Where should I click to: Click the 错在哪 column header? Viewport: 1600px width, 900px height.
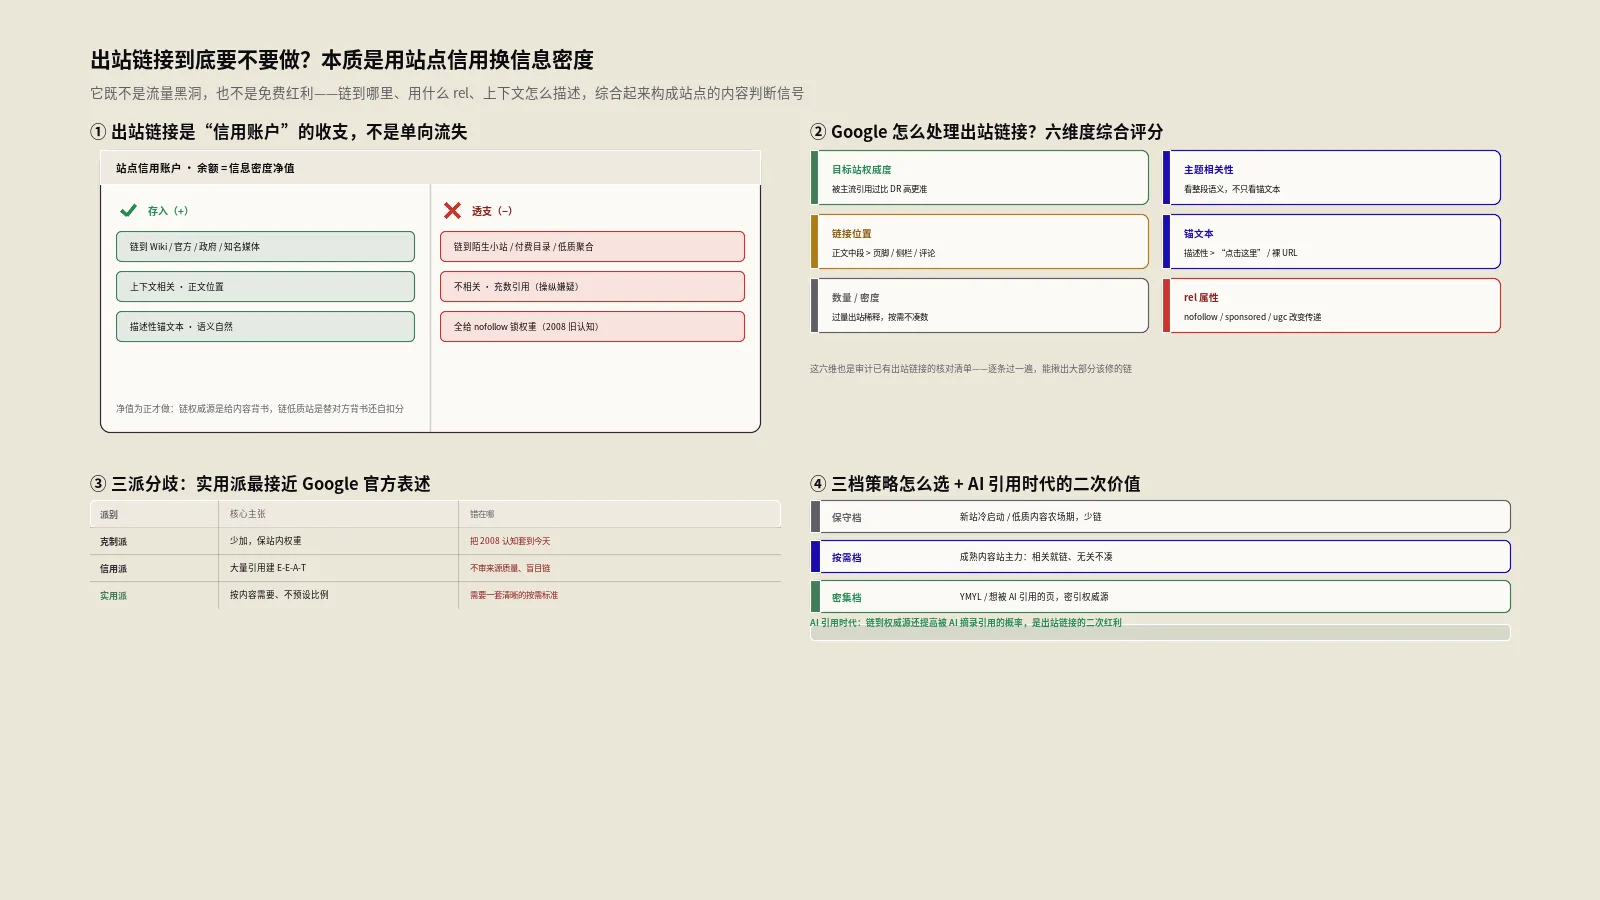coord(482,514)
